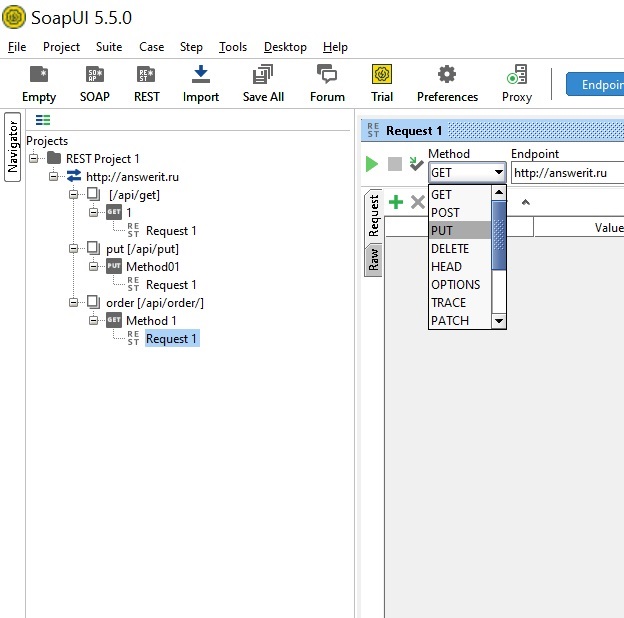Click the move parameter up arrow
Screen dimensions: 624x618
point(526,202)
